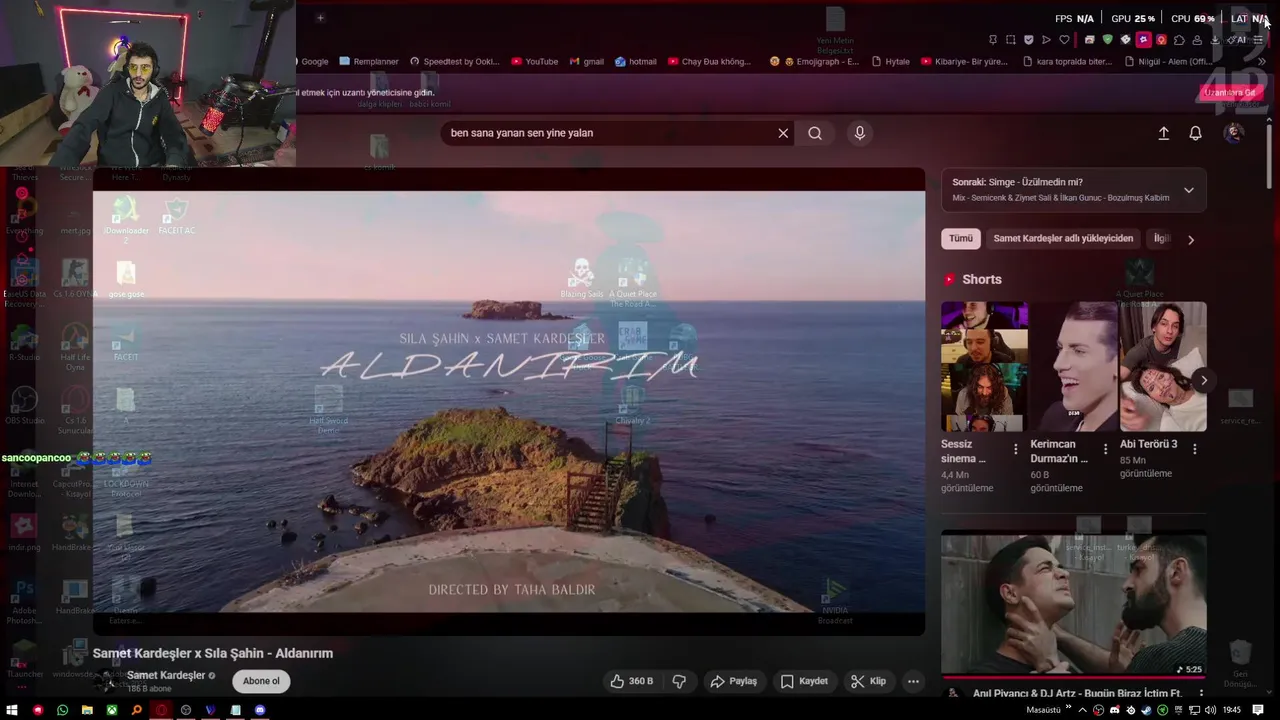Open the 'Kibariye- Bir yüre...' bookmark
The height and width of the screenshot is (720, 1280).
coord(964,61)
